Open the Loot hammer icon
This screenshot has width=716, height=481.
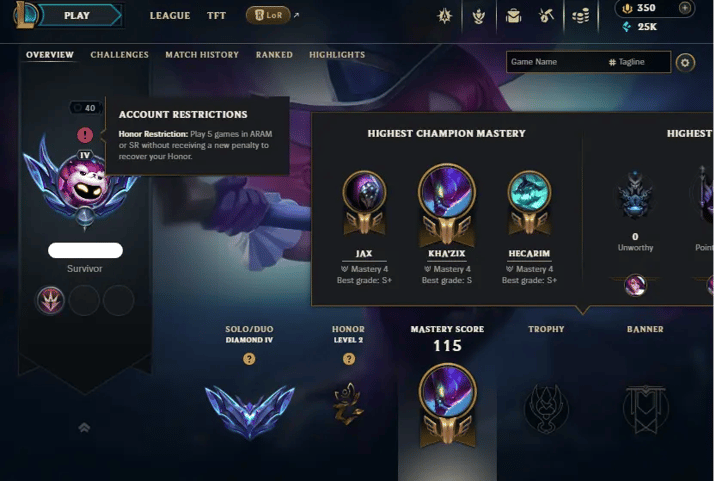pos(547,16)
